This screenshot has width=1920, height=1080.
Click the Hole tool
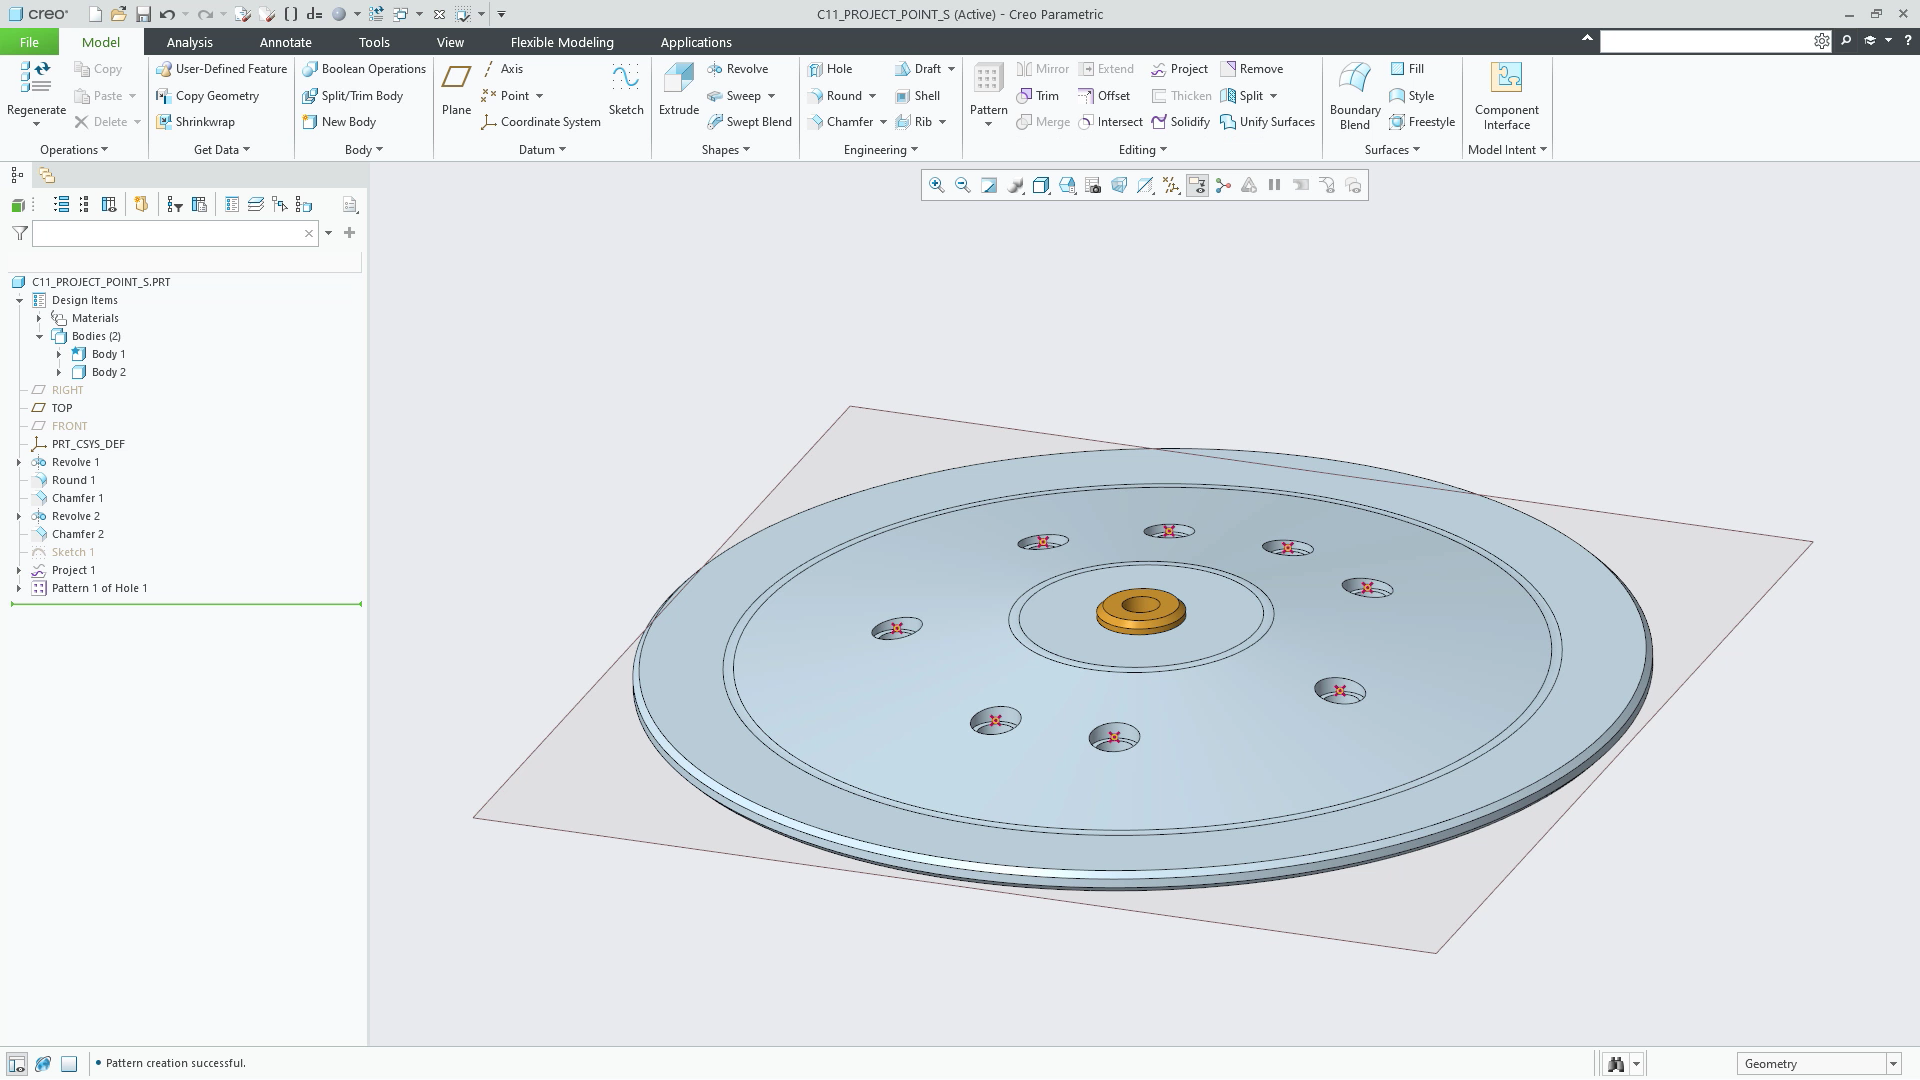click(x=829, y=69)
